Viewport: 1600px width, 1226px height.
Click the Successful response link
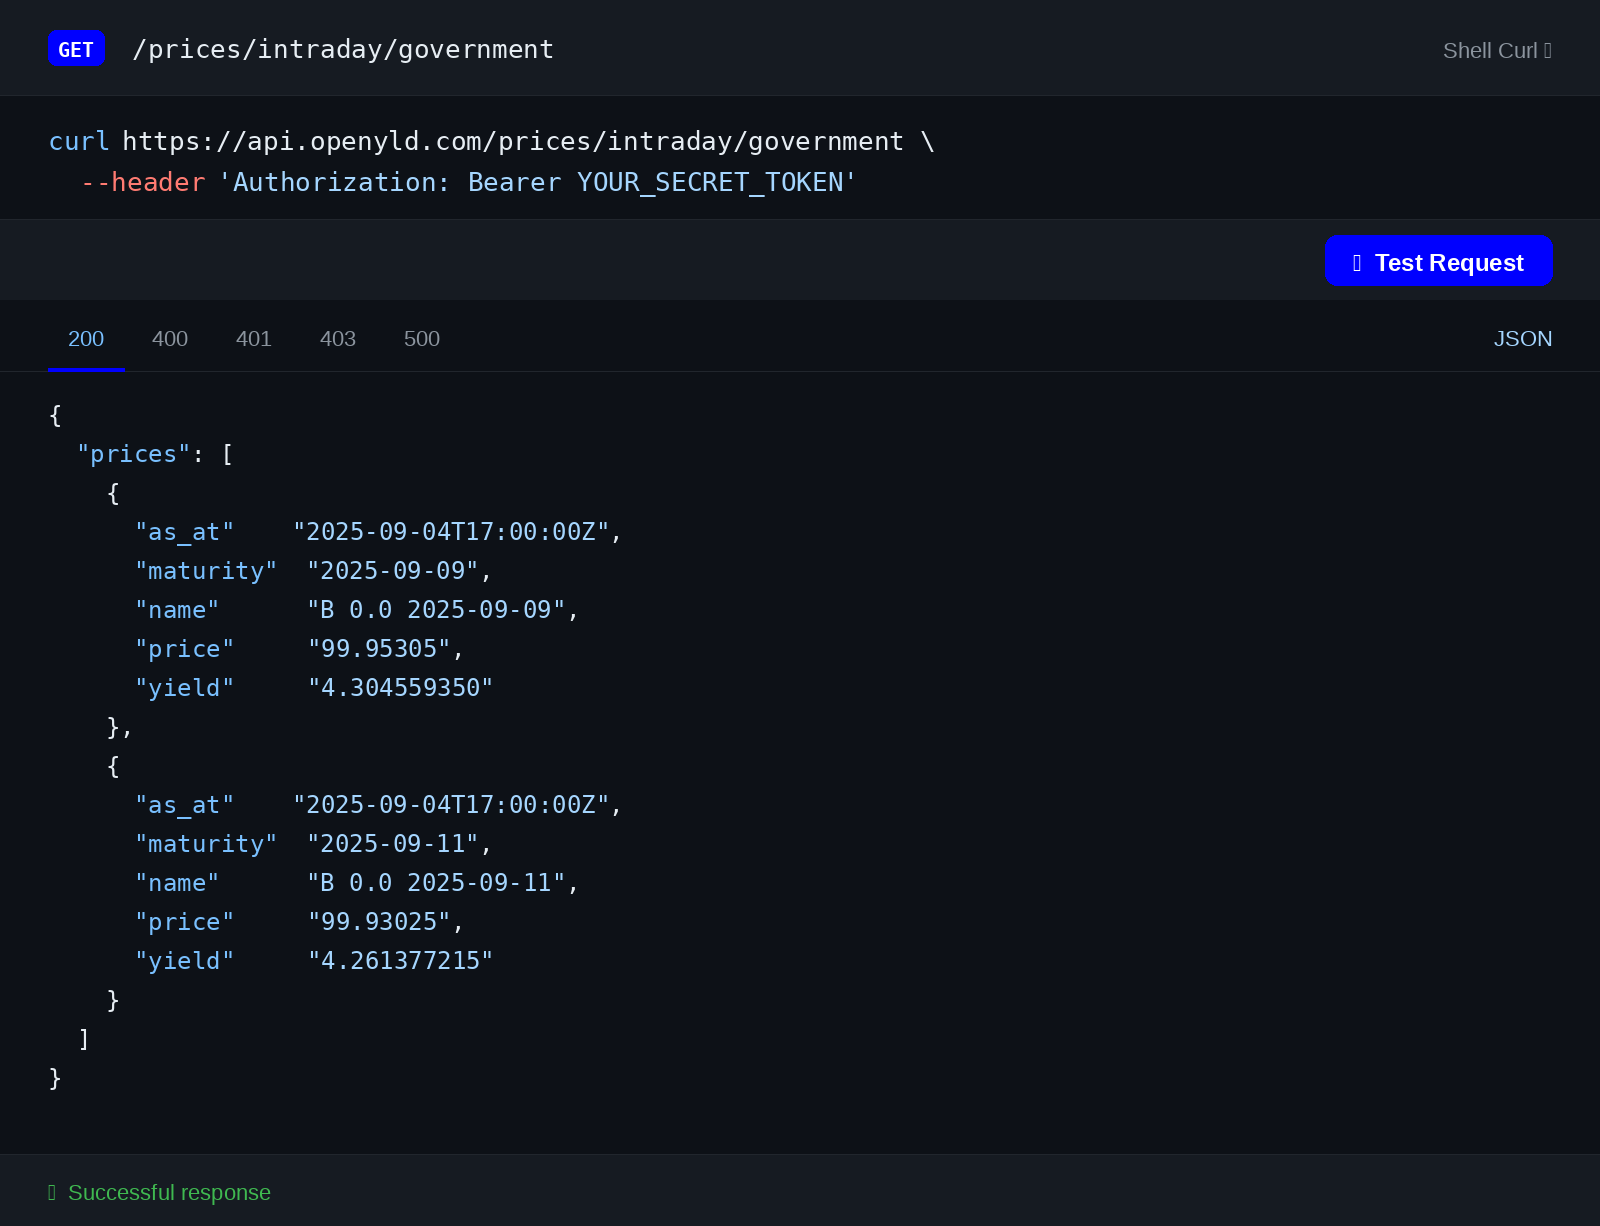(x=169, y=1192)
